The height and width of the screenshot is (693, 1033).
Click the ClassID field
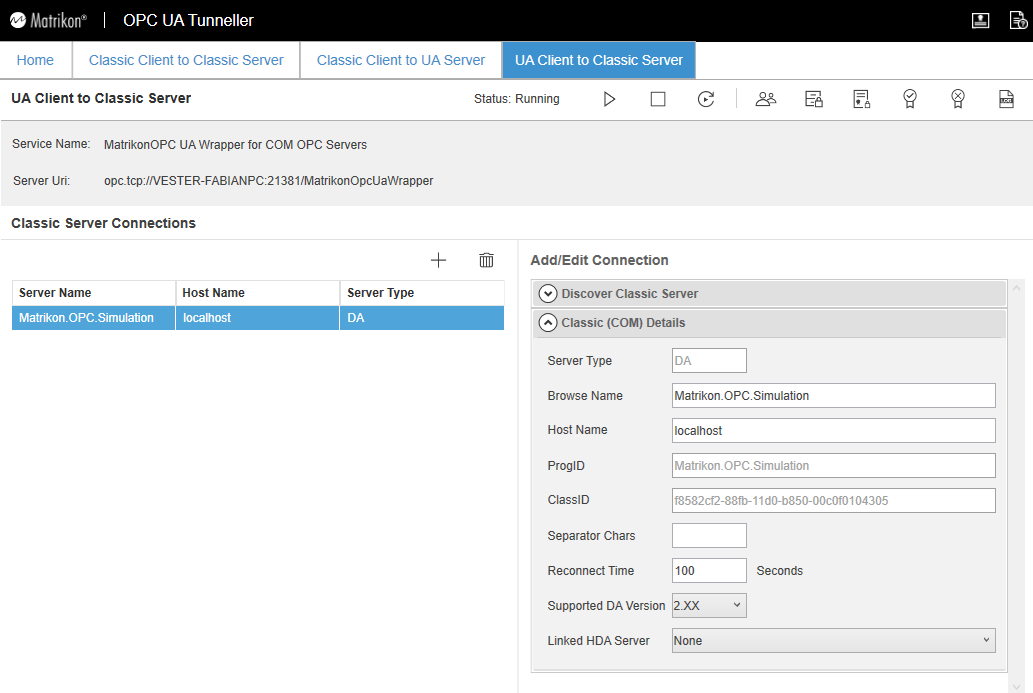(x=833, y=500)
